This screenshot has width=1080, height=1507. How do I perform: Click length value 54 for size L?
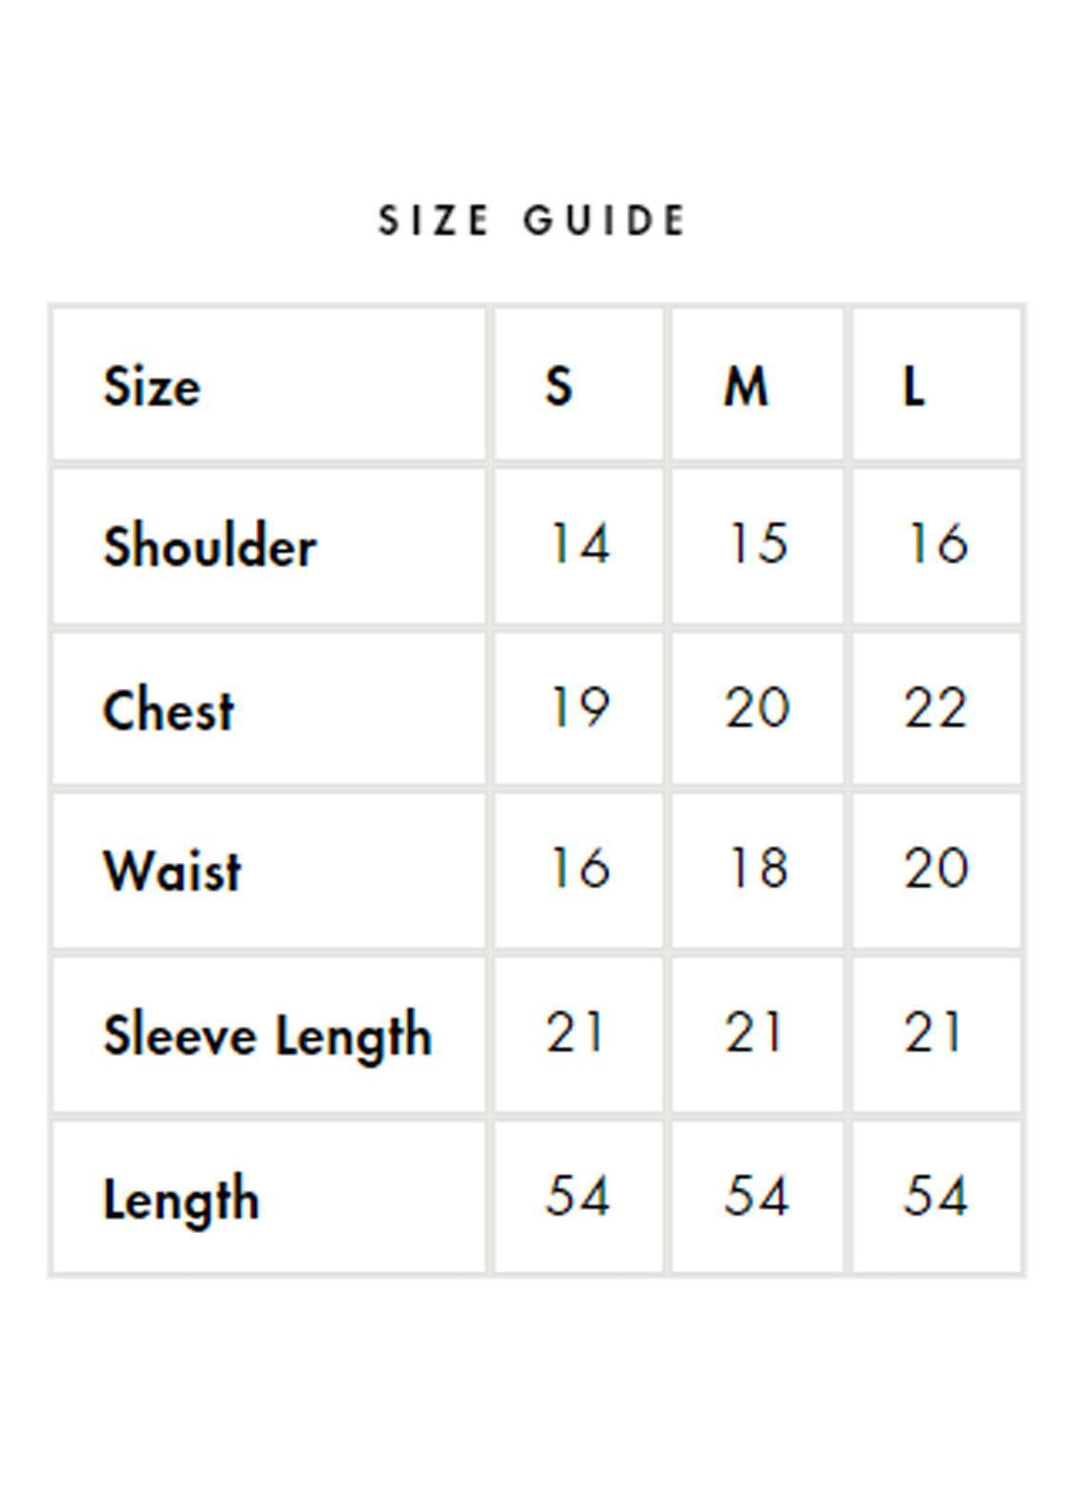coord(936,1197)
